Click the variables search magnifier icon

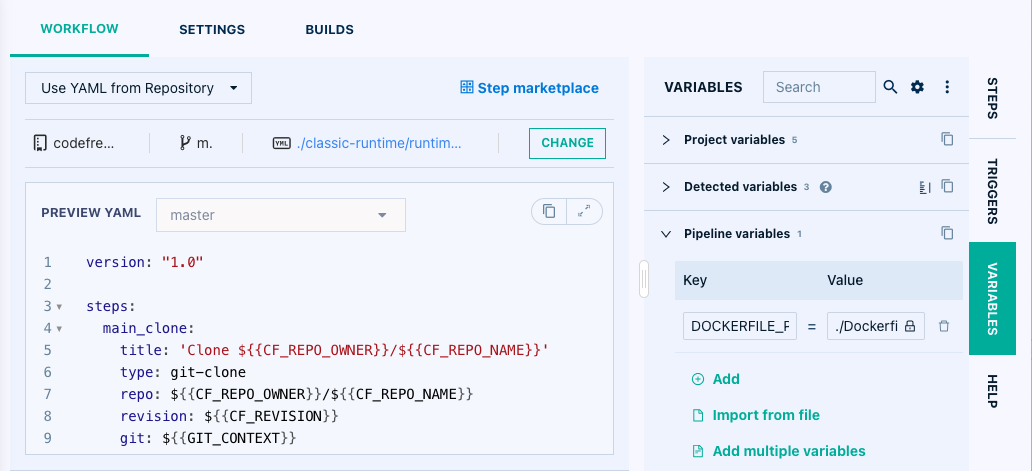click(x=890, y=87)
